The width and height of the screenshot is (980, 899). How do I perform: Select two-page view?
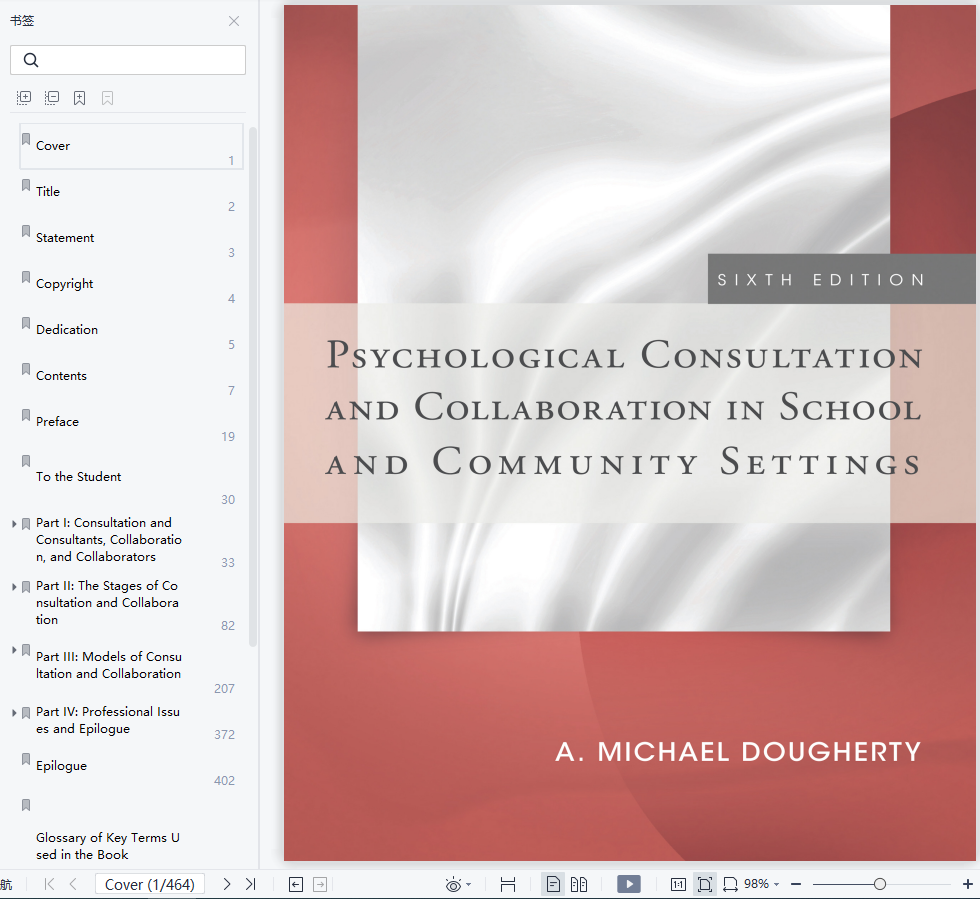tap(579, 884)
